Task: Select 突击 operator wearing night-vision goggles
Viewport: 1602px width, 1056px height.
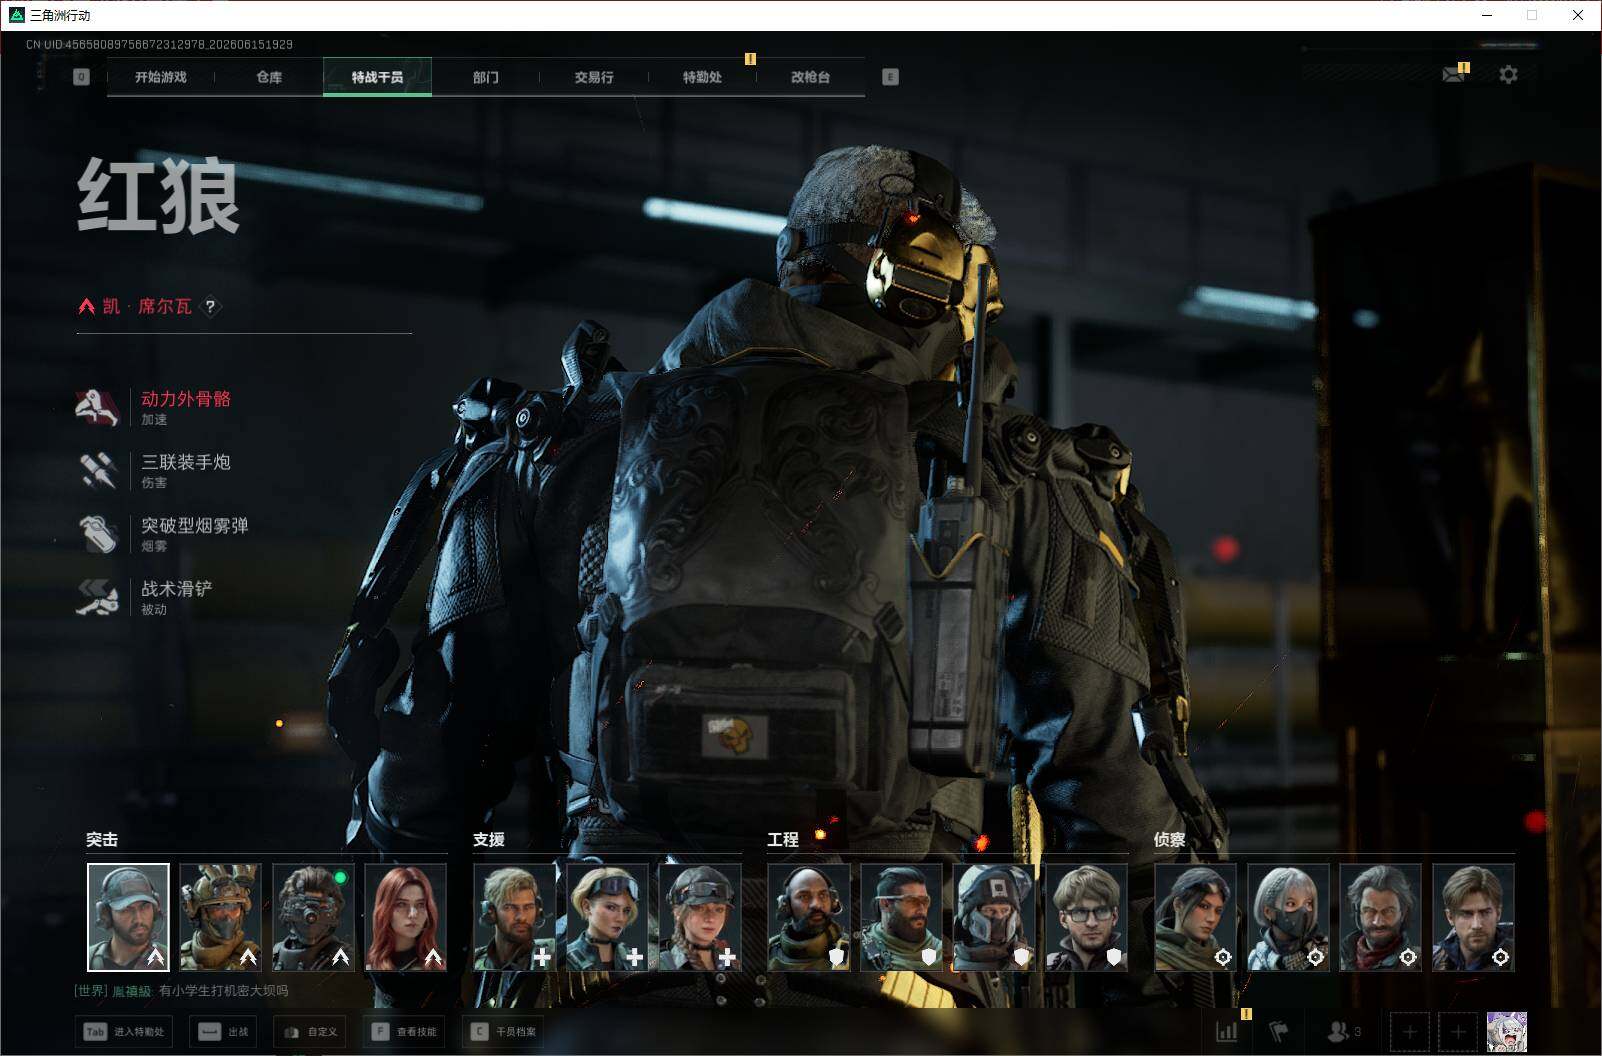Action: coord(313,917)
